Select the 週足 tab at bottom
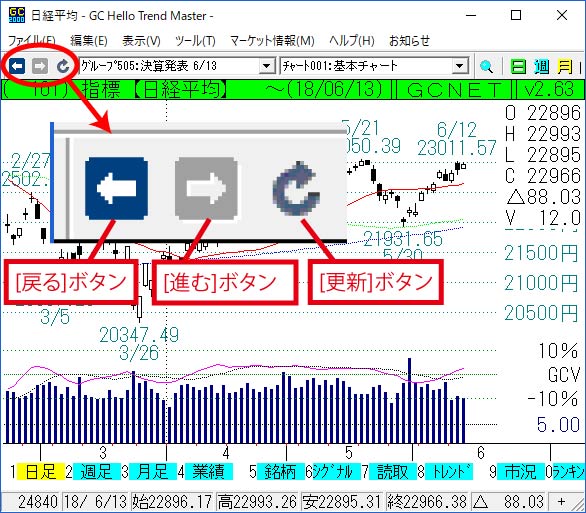Screen dimensions: 586x513 [97, 472]
